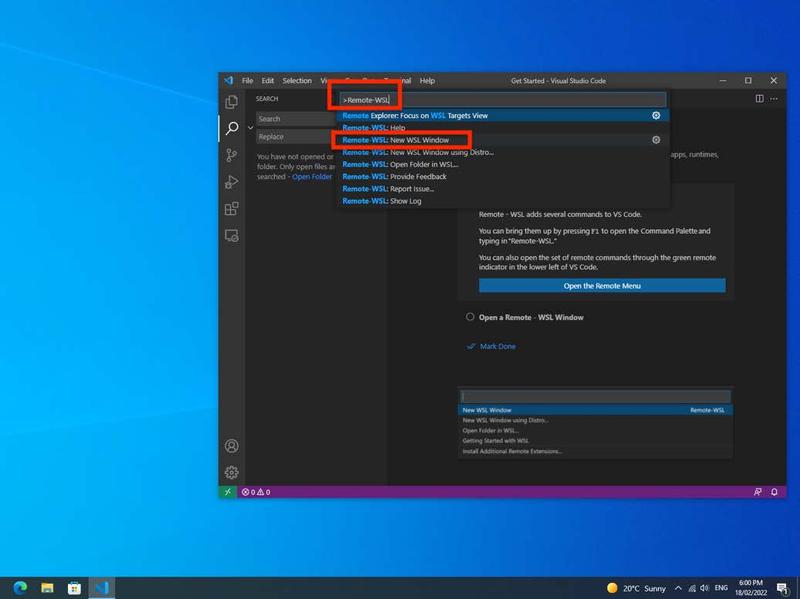This screenshot has height=599, width=800.
Task: Open the Edit menu
Action: (268, 81)
